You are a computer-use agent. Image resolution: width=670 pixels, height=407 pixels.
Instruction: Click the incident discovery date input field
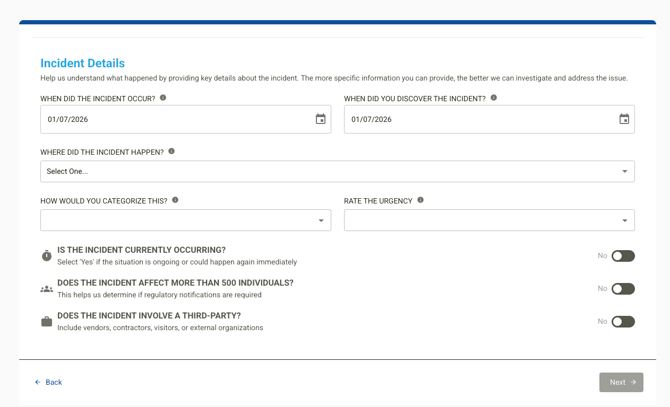(x=475, y=119)
